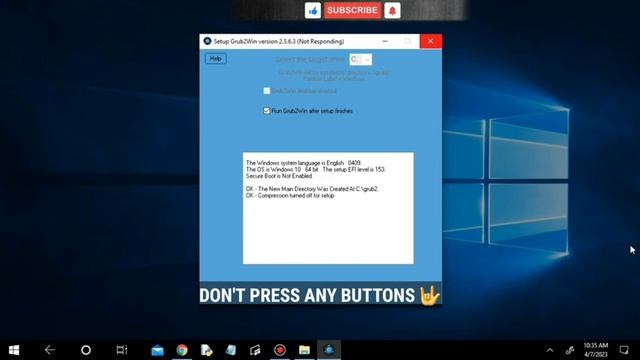
Task: Open File Explorer from the taskbar
Action: (304, 350)
